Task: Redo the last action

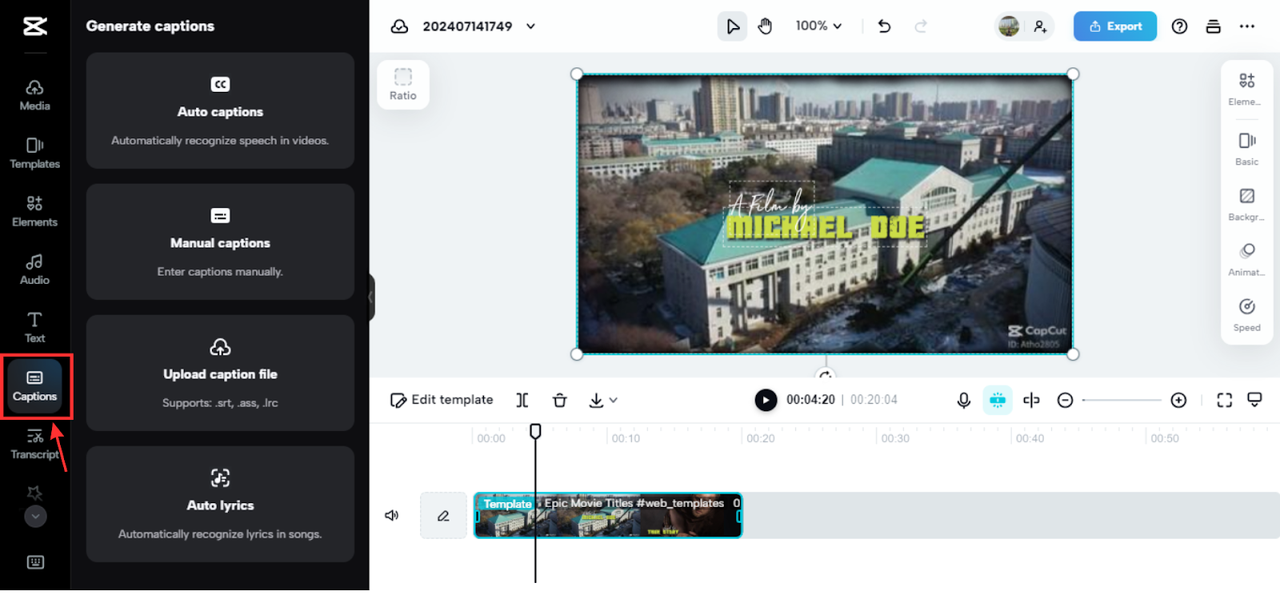Action: point(921,27)
